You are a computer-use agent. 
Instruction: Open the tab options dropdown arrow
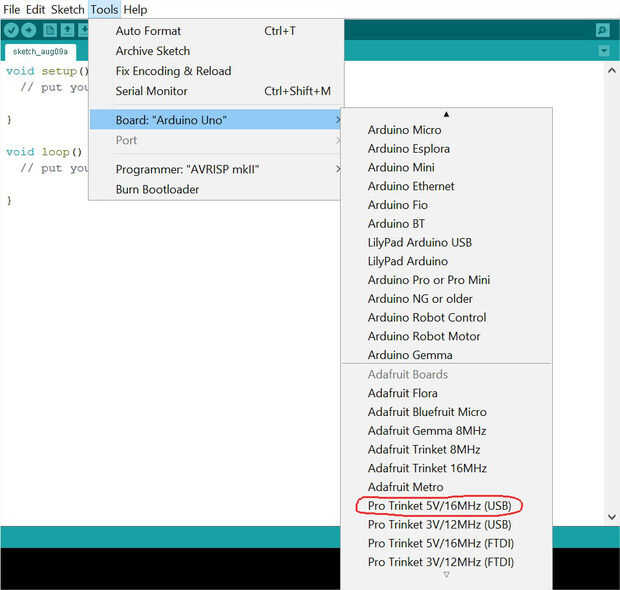coord(603,51)
